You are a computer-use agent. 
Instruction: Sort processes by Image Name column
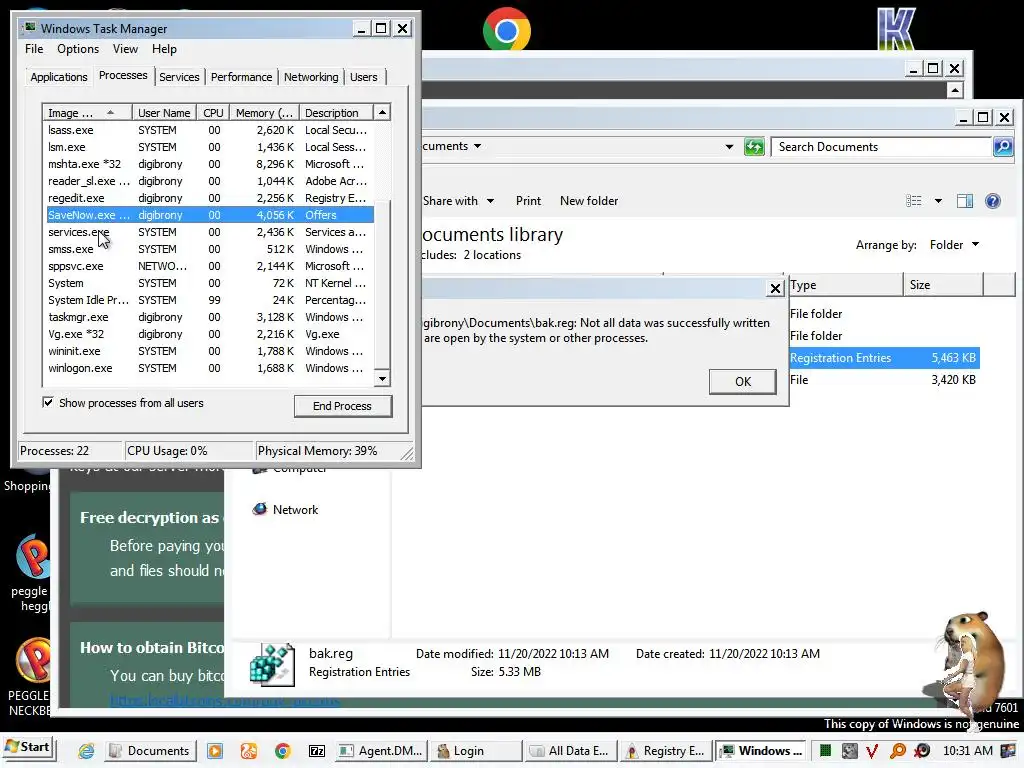click(x=87, y=112)
